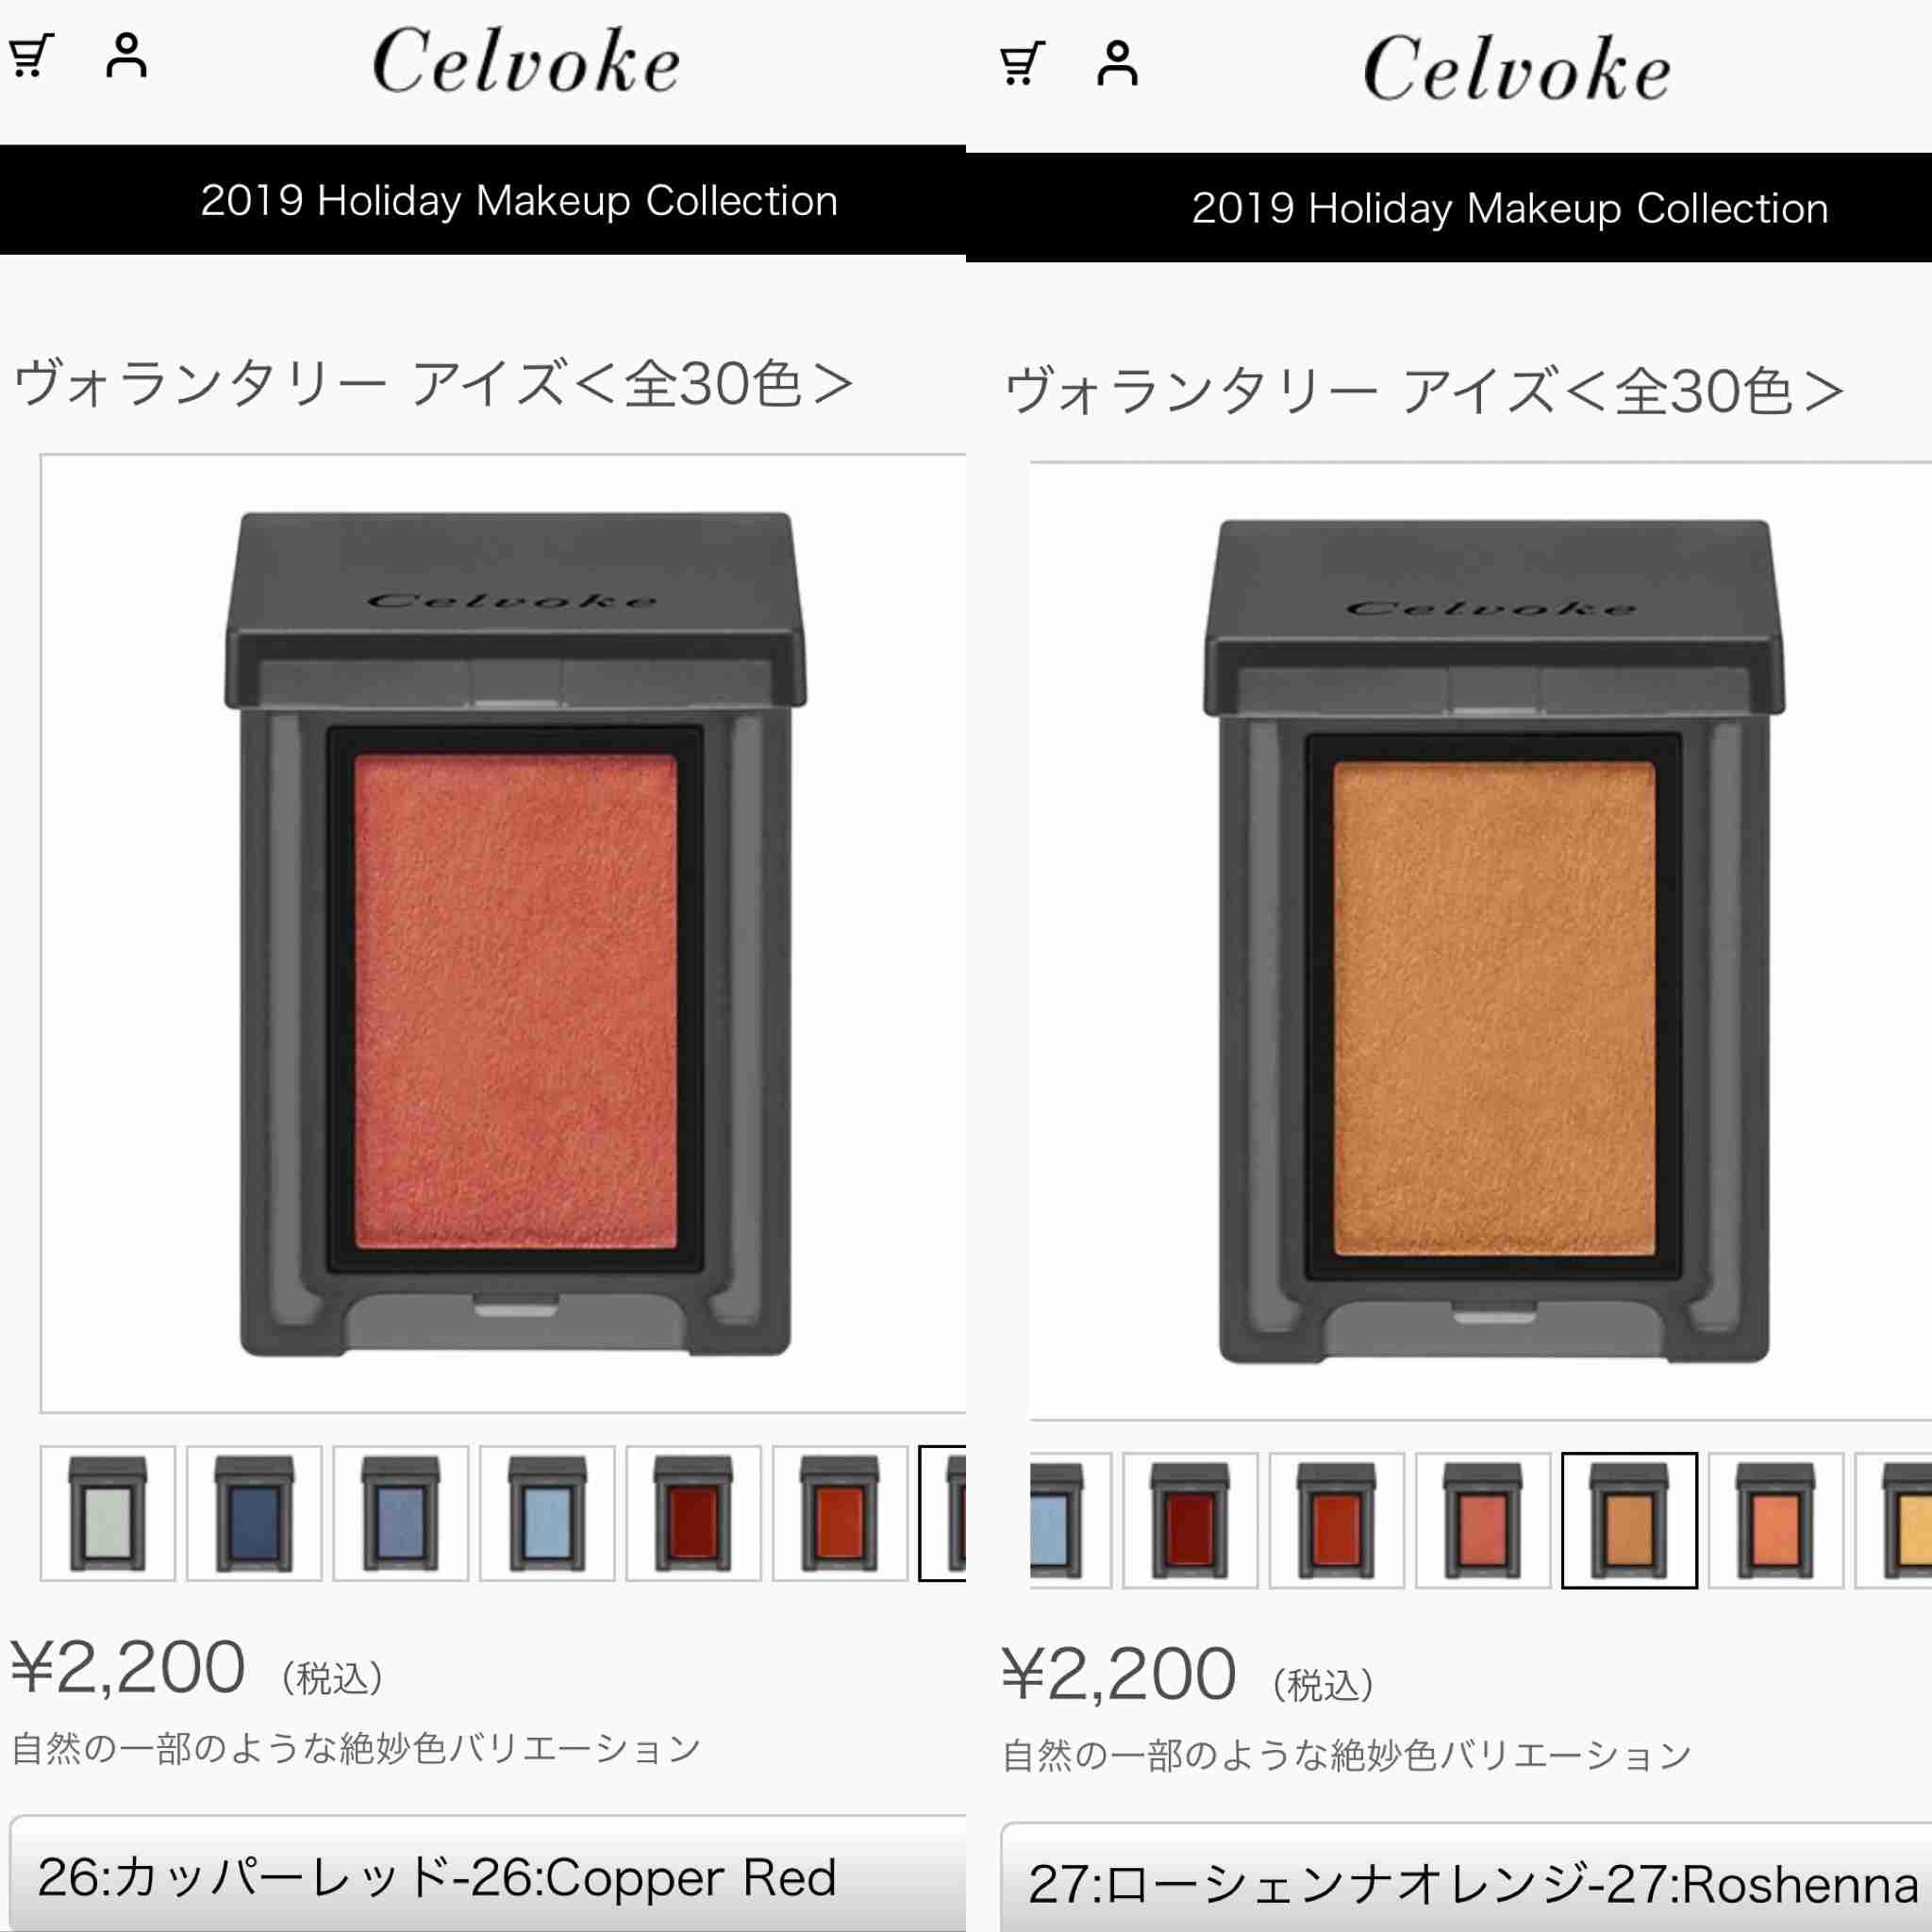
Task: Open the 26:Copper Red color dropdown
Action: pyautogui.click(x=488, y=1876)
